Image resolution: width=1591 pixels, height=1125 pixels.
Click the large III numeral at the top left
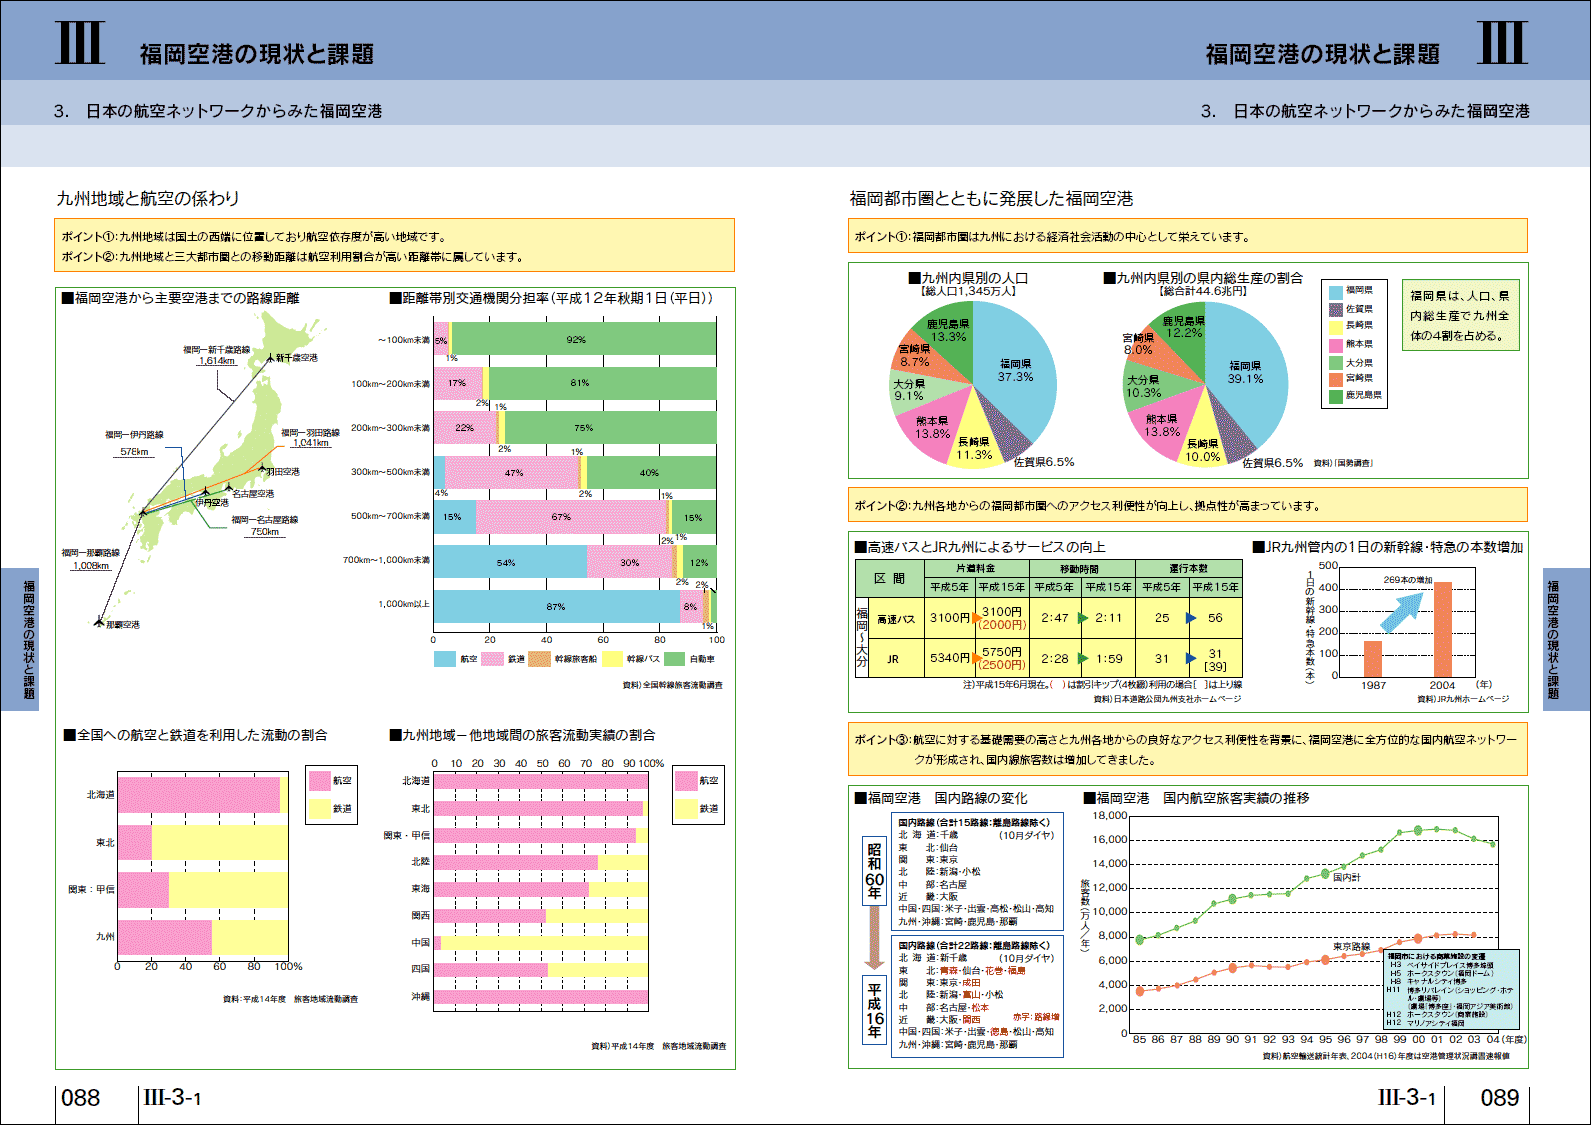pos(80,42)
